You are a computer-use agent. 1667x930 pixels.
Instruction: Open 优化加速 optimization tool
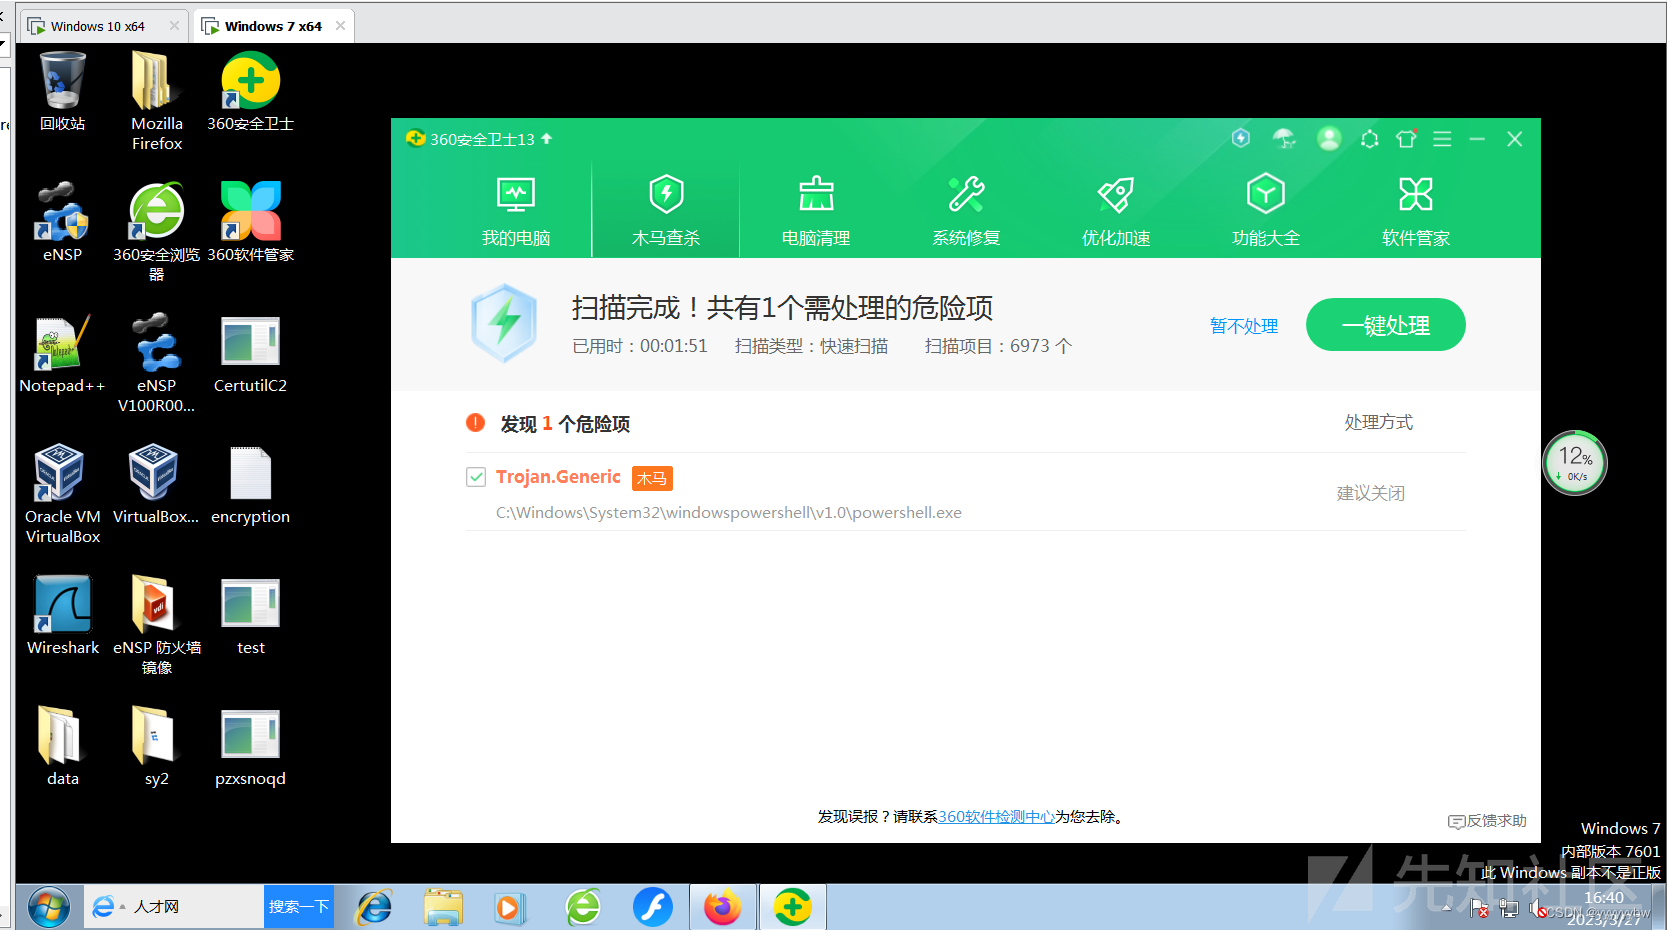coord(1115,208)
